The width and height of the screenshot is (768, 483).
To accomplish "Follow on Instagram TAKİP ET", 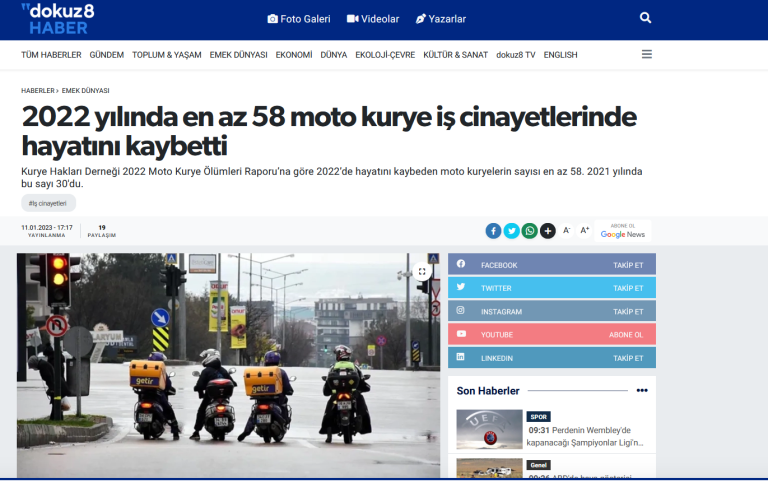I will tap(628, 312).
